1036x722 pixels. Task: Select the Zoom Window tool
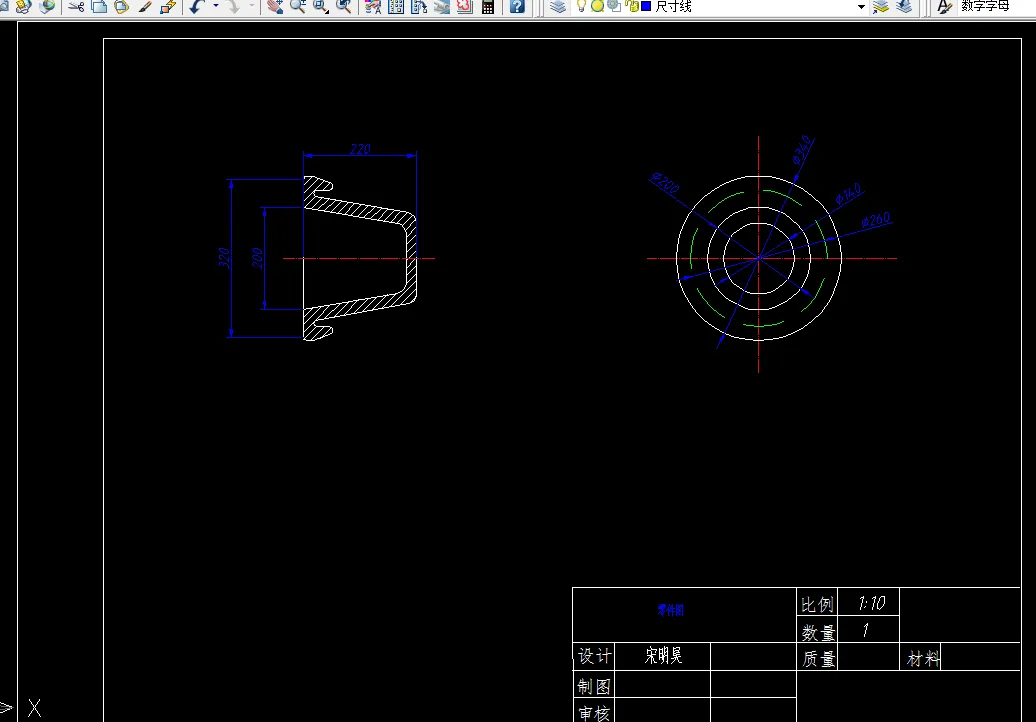tap(321, 7)
